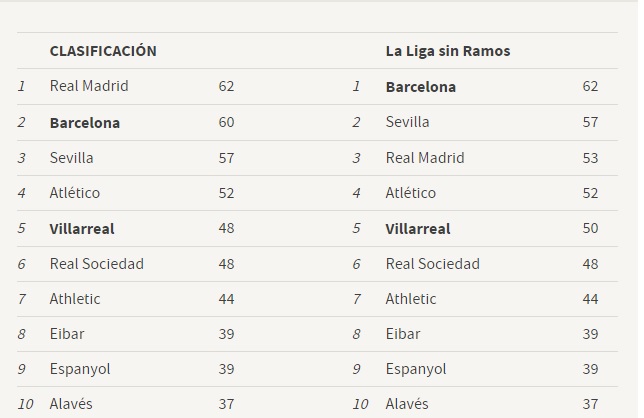The image size is (644, 418).
Task: Select Athletic in La Liga sin Ramos table
Action: (411, 299)
